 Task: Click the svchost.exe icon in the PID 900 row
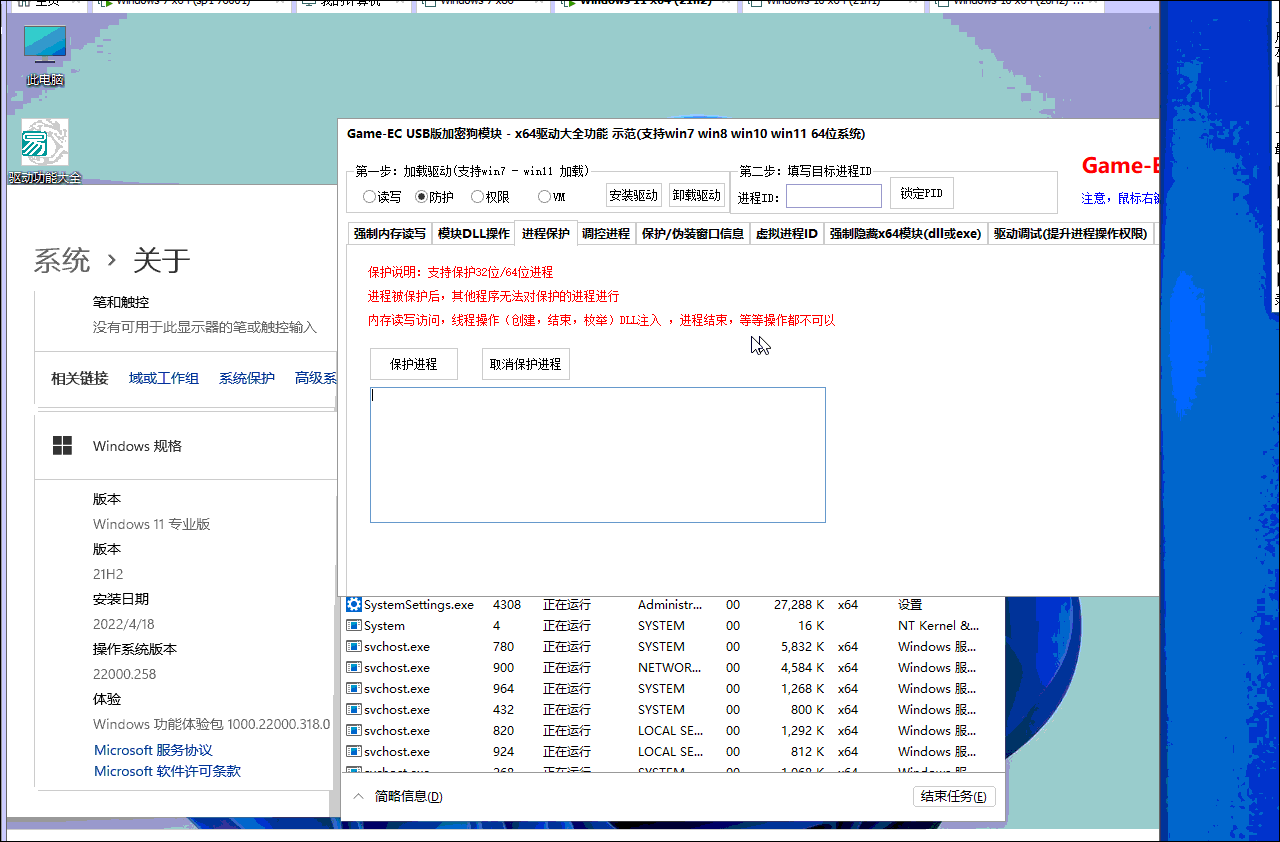pos(353,668)
